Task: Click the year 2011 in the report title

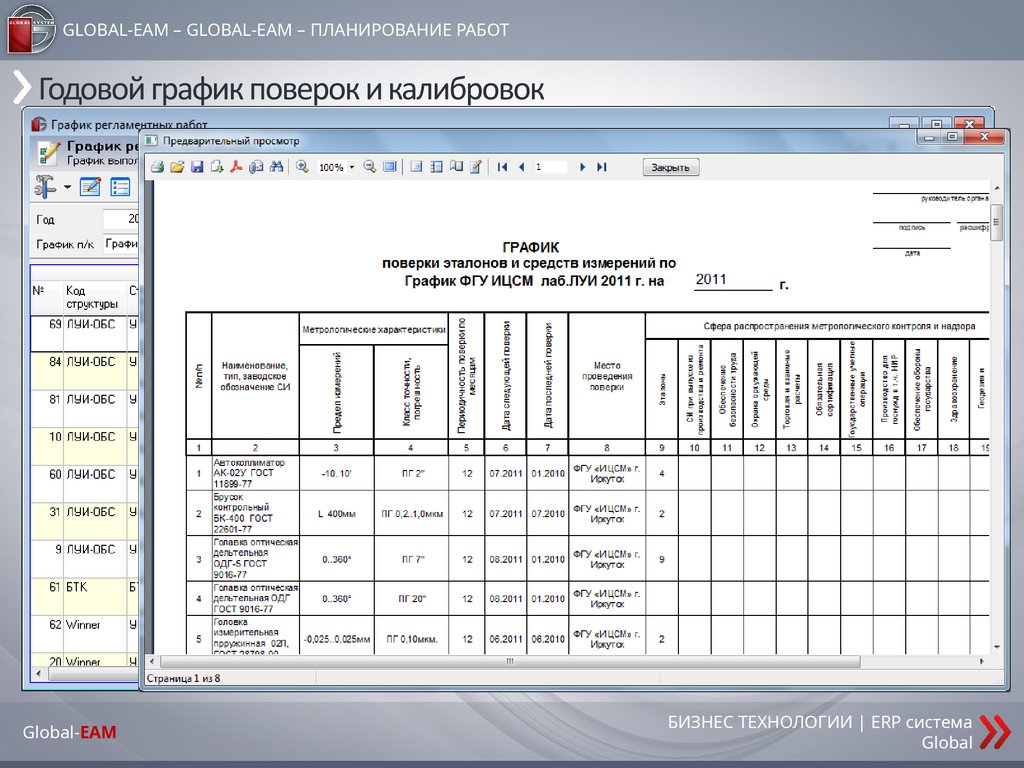Action: 711,280
